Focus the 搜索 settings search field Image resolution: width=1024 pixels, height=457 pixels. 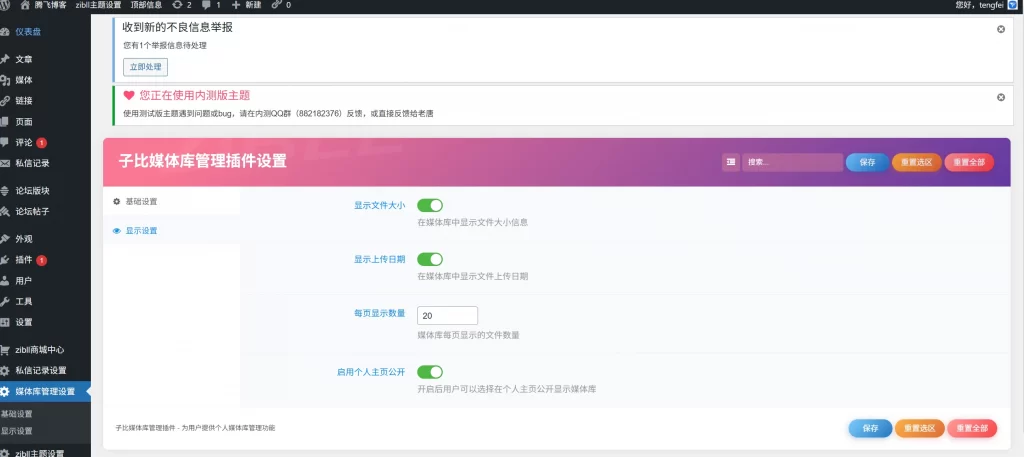[x=792, y=163]
